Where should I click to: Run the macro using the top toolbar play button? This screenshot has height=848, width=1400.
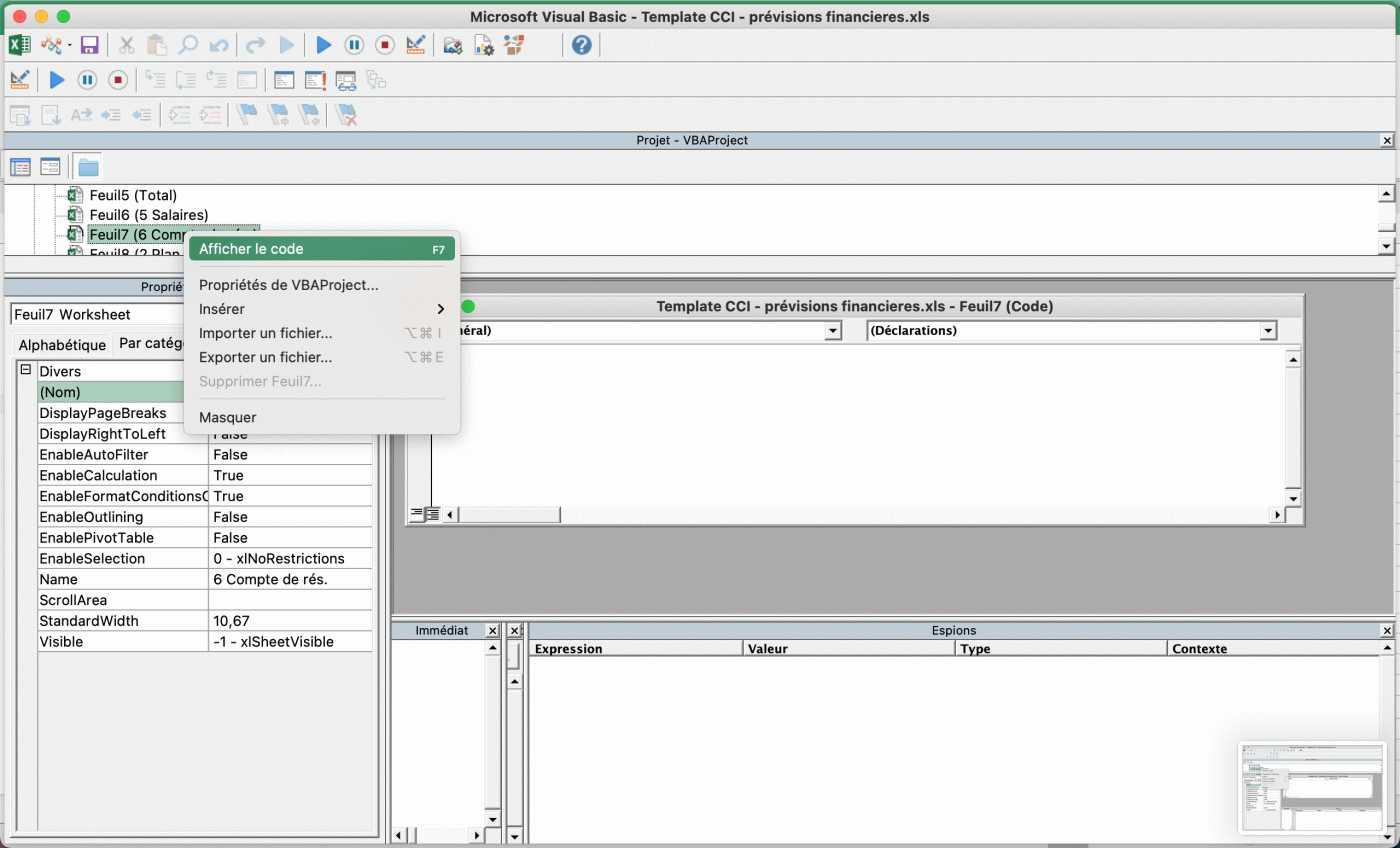[x=323, y=45]
